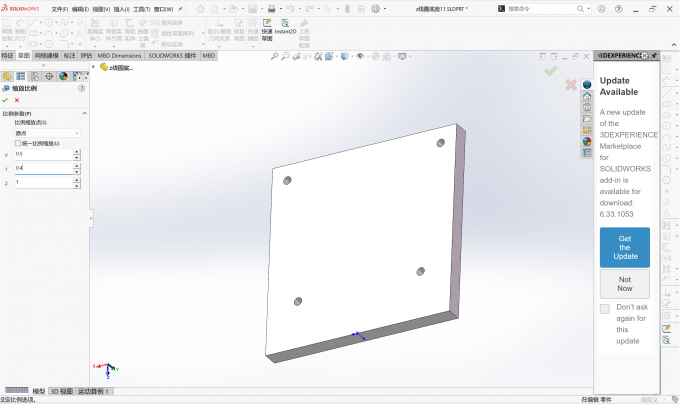Increment the X scale value spinner up
This screenshot has width=680, height=404.
click(x=77, y=152)
